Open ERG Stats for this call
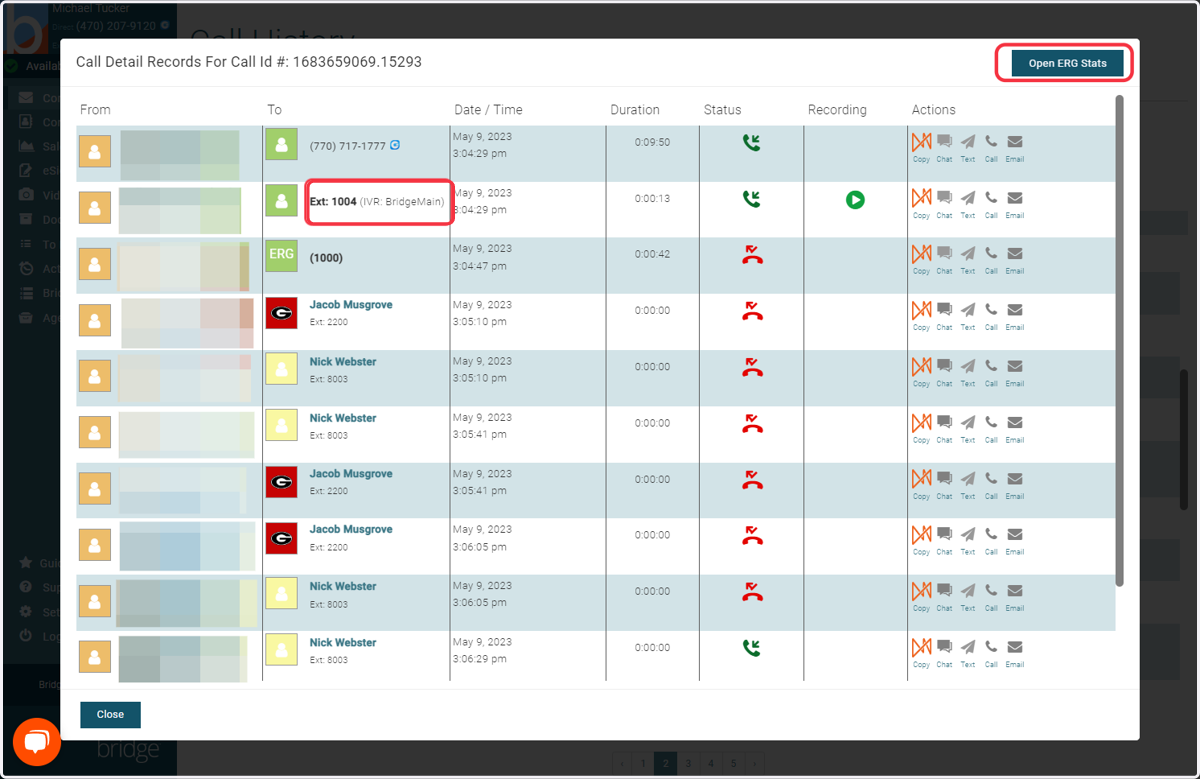1200x779 pixels. coord(1067,63)
